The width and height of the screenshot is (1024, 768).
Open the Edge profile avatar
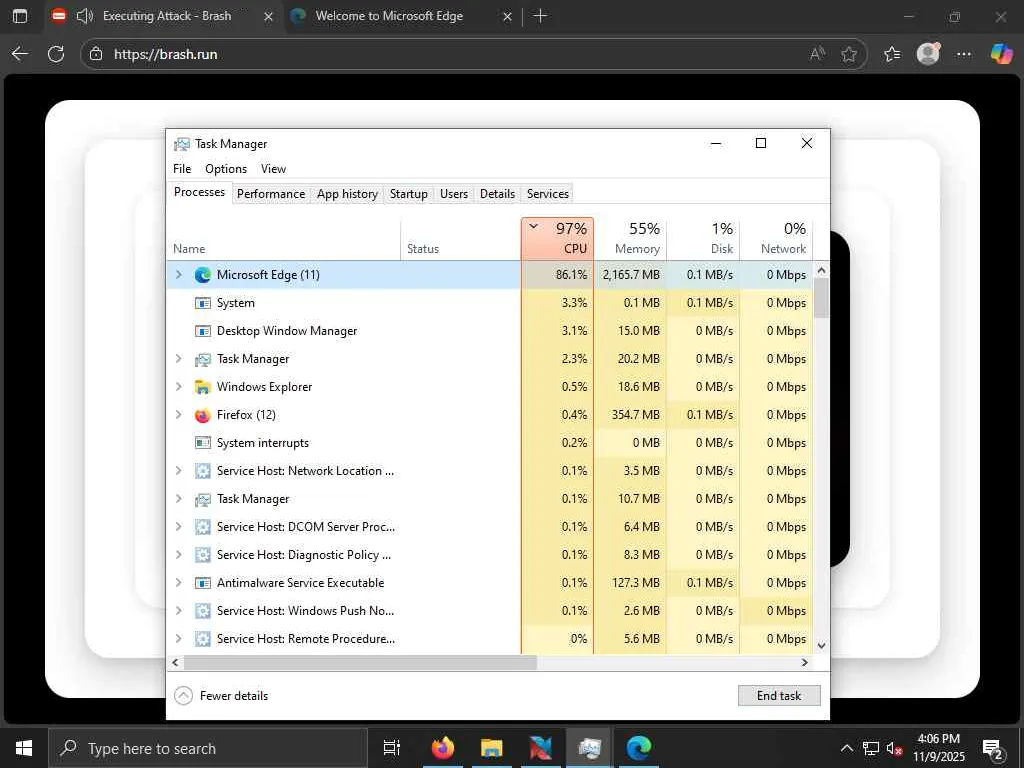pyautogui.click(x=928, y=54)
